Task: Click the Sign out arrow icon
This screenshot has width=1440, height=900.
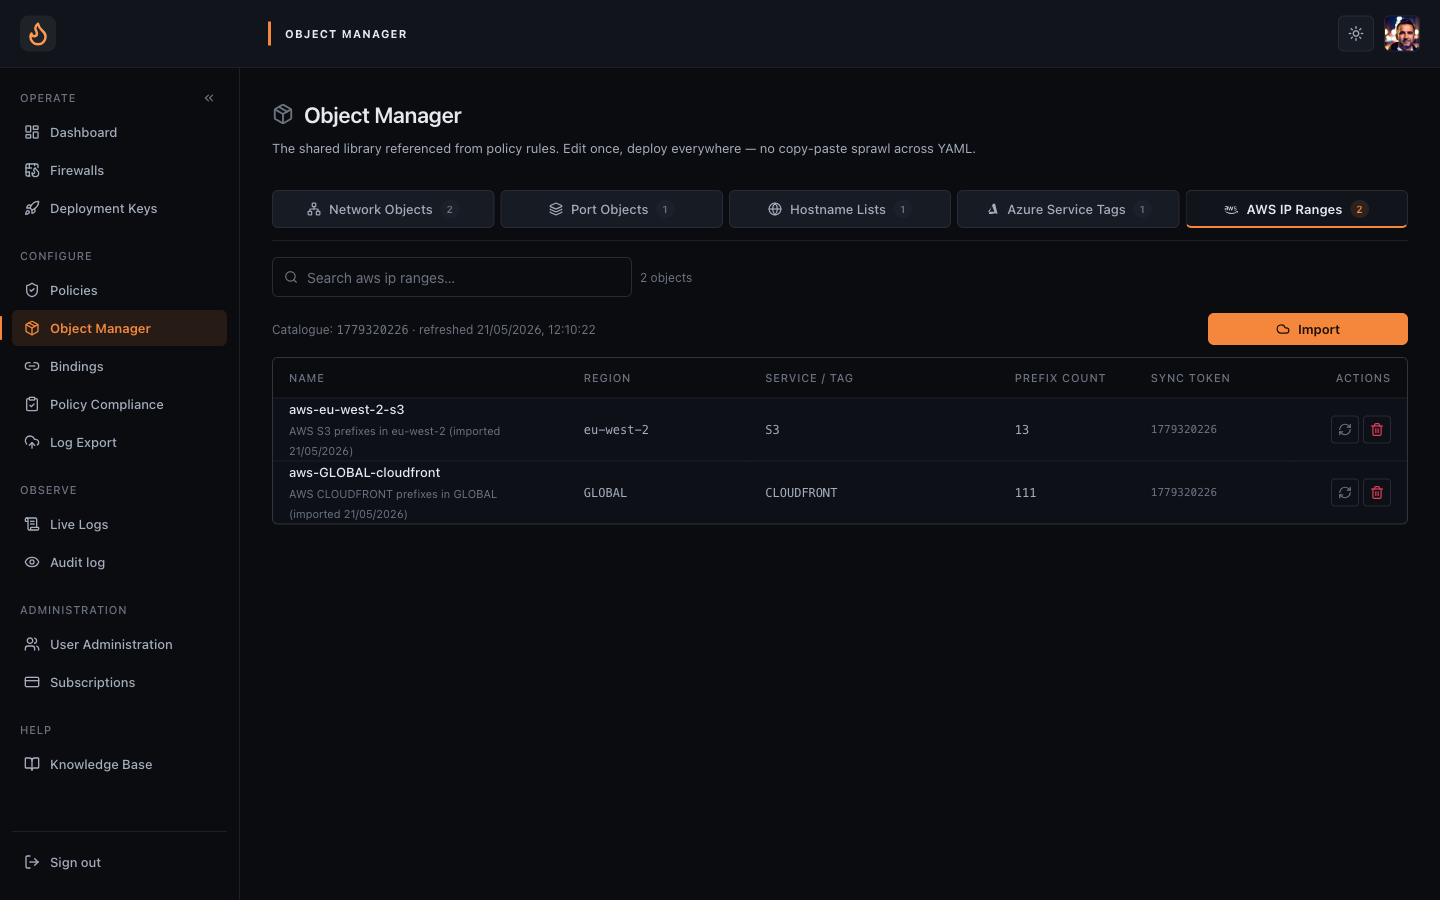Action: pyautogui.click(x=32, y=862)
